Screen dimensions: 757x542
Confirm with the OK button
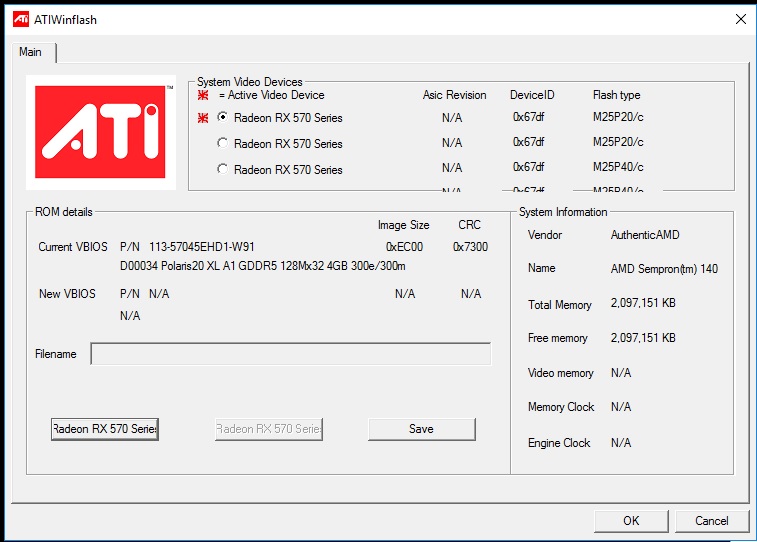tap(630, 520)
